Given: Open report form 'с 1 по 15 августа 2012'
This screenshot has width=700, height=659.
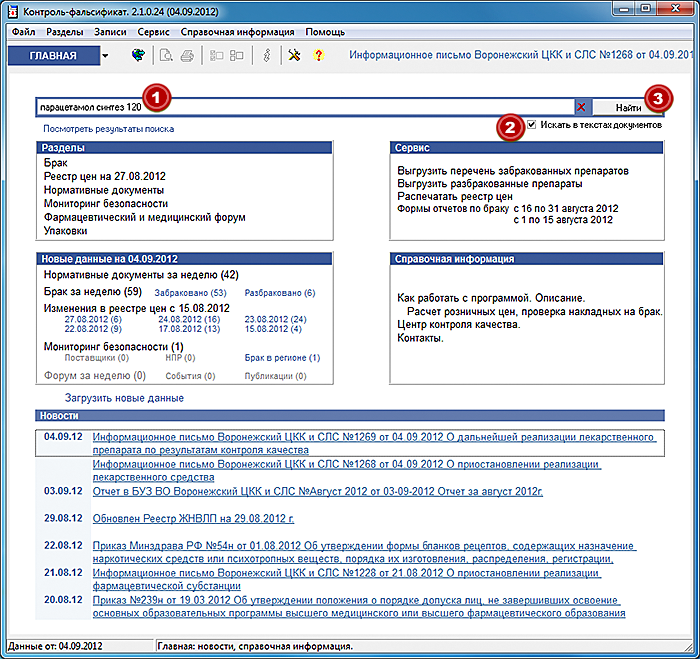Looking at the screenshot, I should click(x=563, y=220).
